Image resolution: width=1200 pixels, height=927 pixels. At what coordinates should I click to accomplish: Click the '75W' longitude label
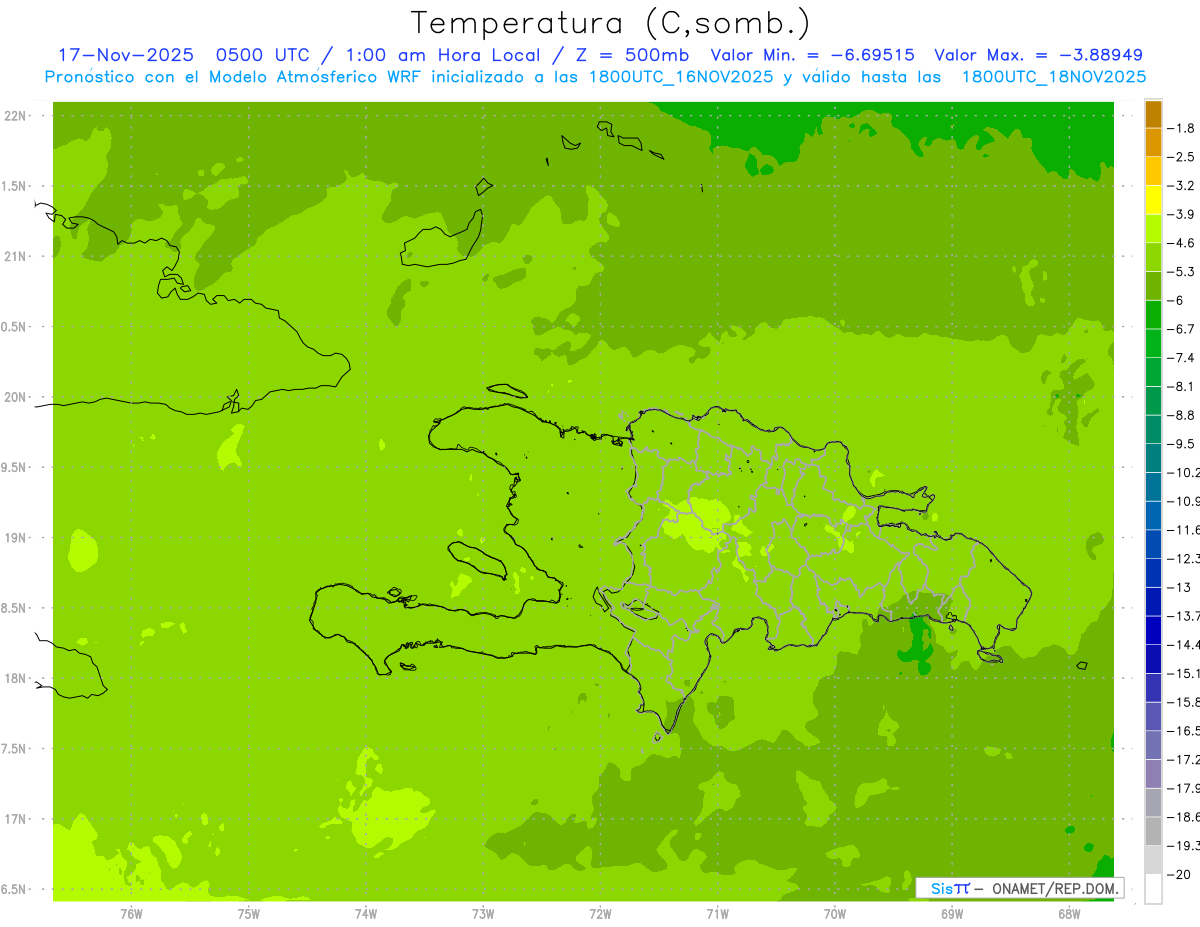pyautogui.click(x=249, y=914)
